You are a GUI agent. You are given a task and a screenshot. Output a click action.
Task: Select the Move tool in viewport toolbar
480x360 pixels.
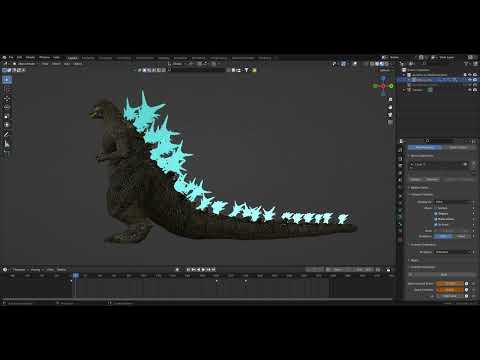(7, 99)
